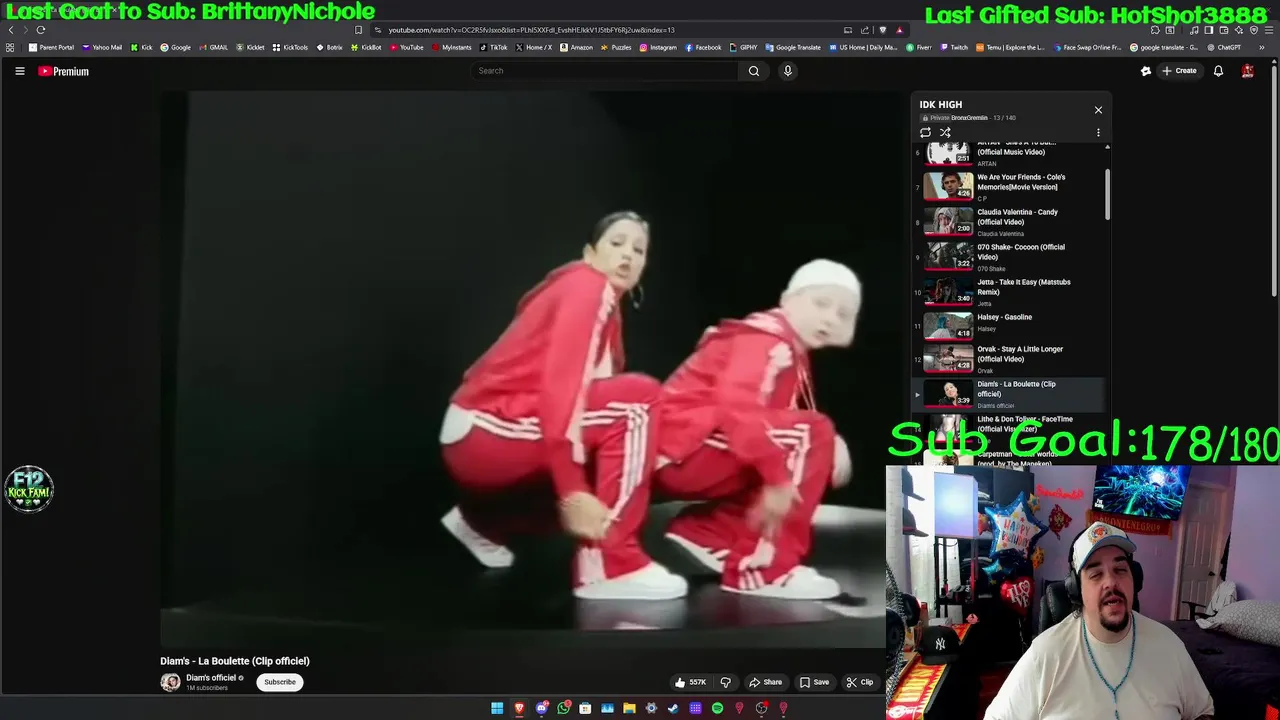The height and width of the screenshot is (720, 1280).
Task: Select Orvak - Stay A Little Longer entry
Action: coord(1008,358)
